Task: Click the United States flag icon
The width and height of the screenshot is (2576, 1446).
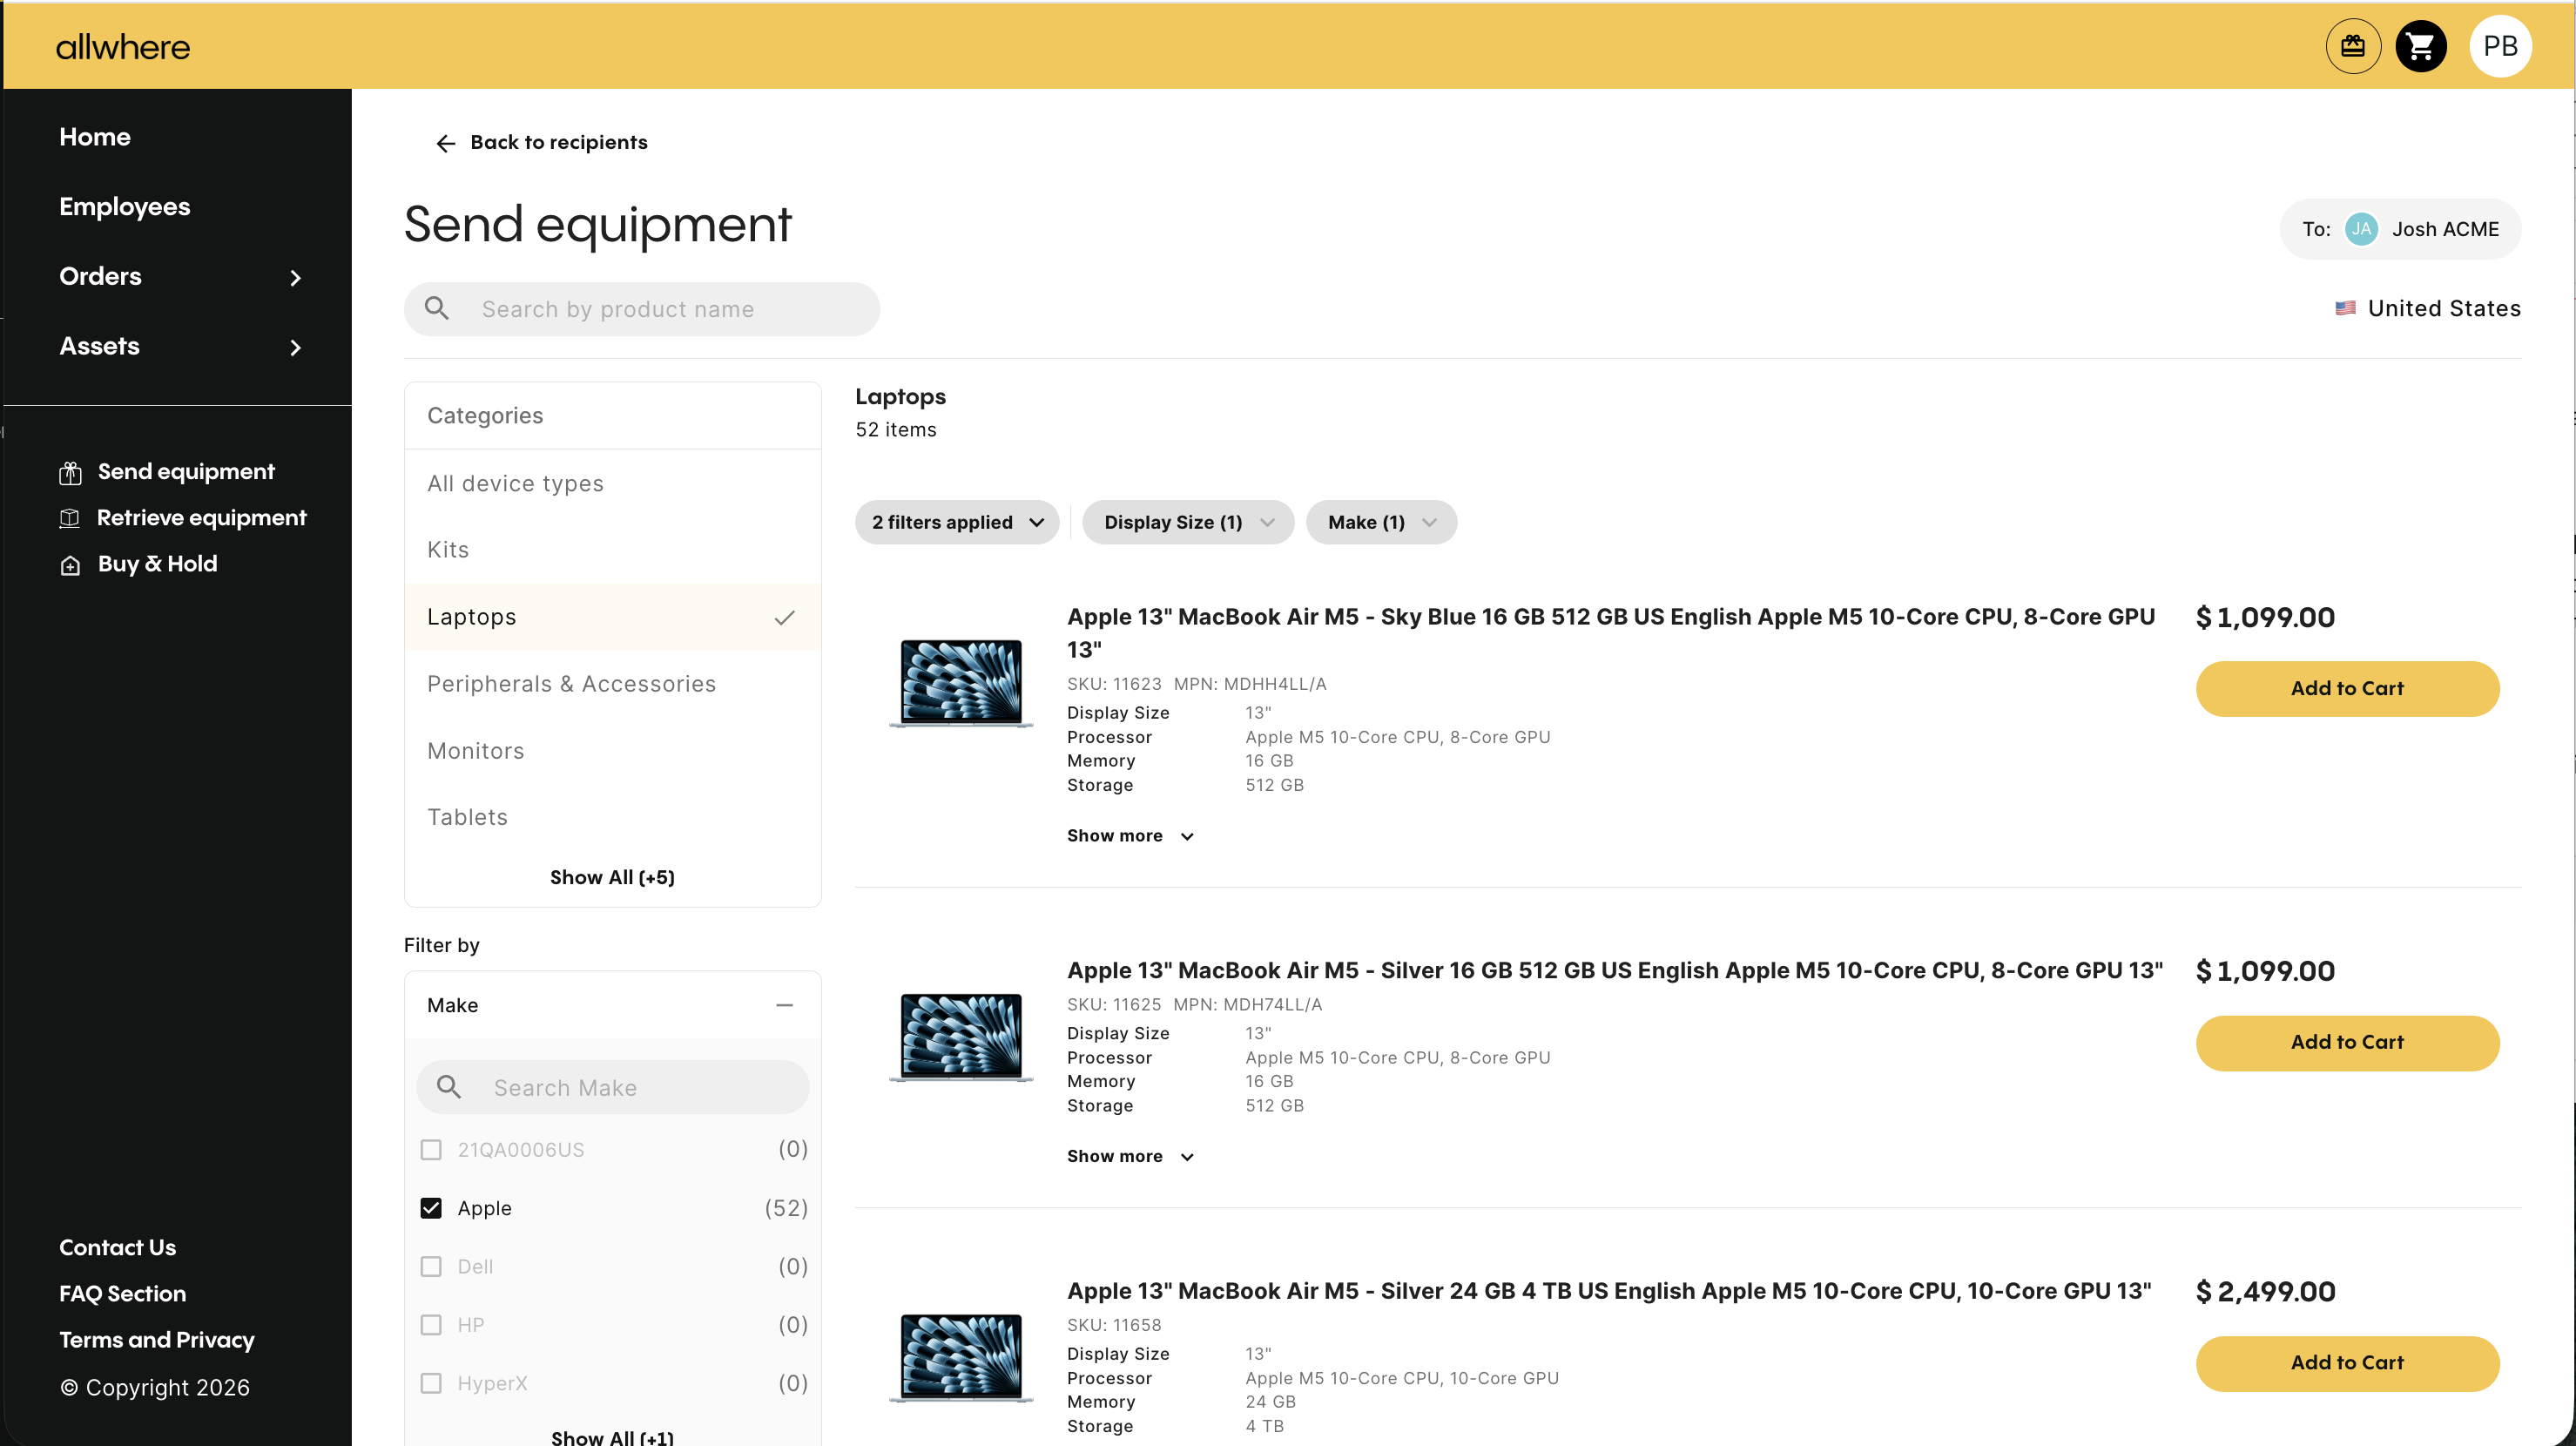Action: point(2345,308)
